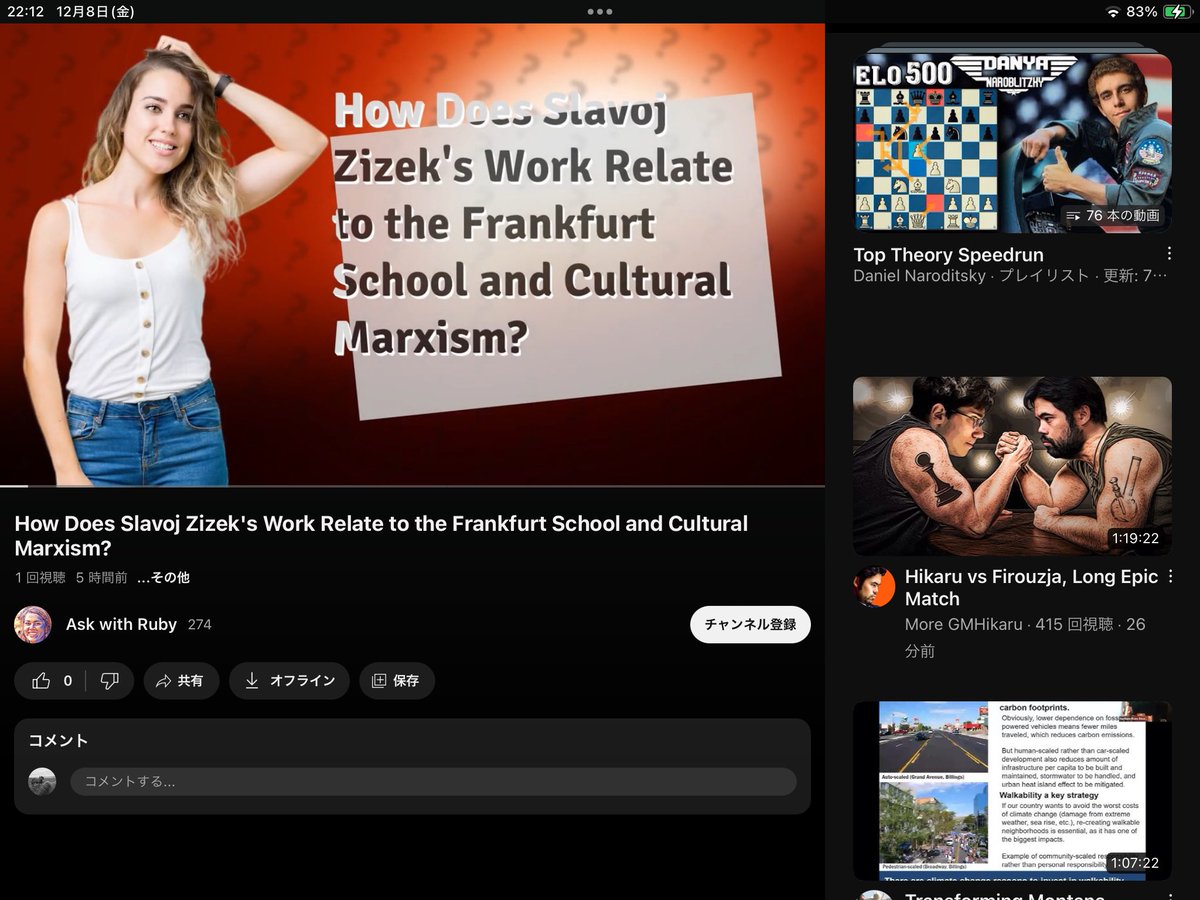Seek using the video progress bar
This screenshot has height=900, width=1200.
click(x=412, y=486)
